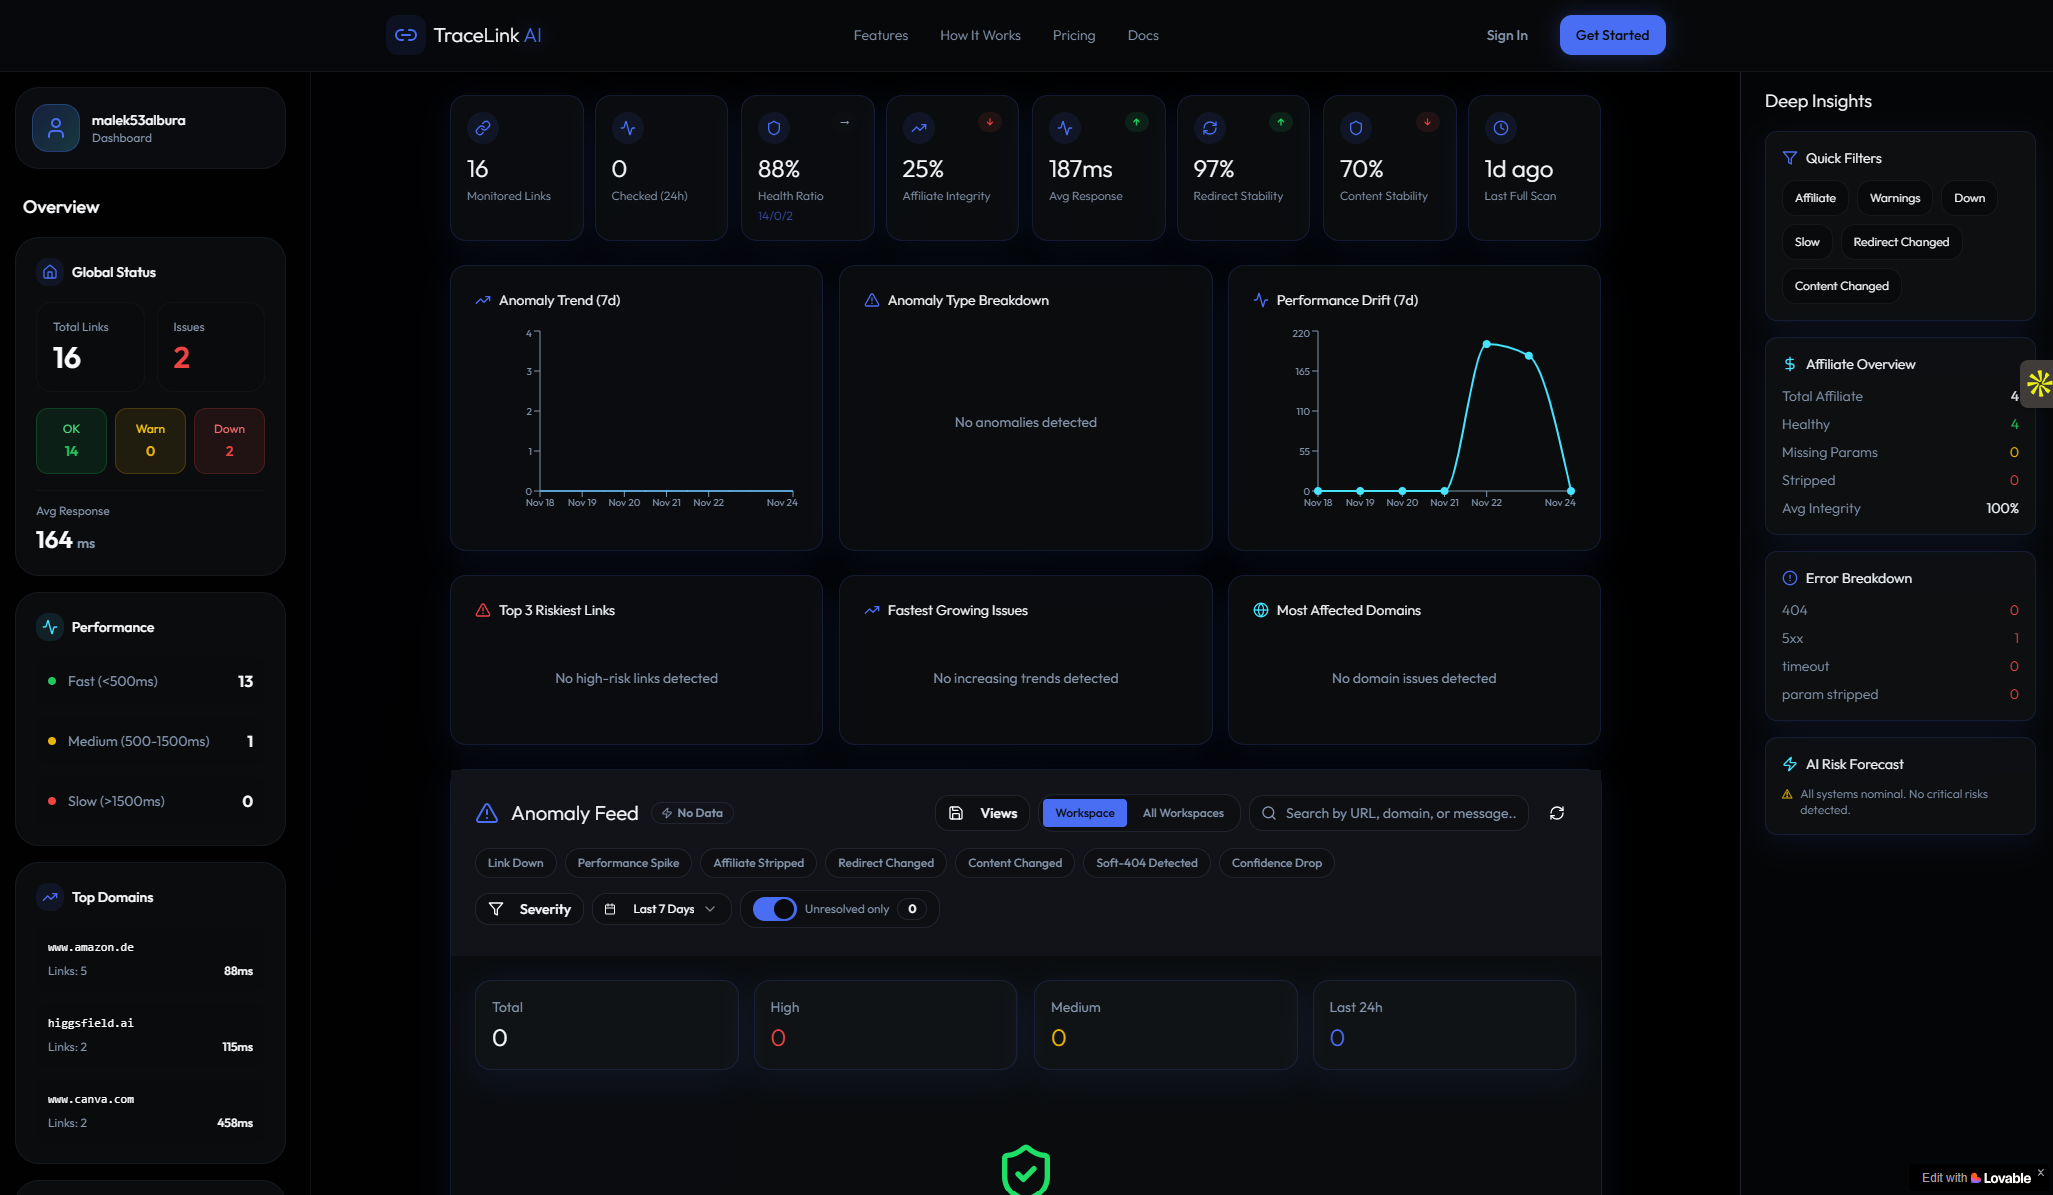This screenshot has height=1195, width=2053.
Task: Open the Last 7 Days date dropdown
Action: [x=660, y=909]
